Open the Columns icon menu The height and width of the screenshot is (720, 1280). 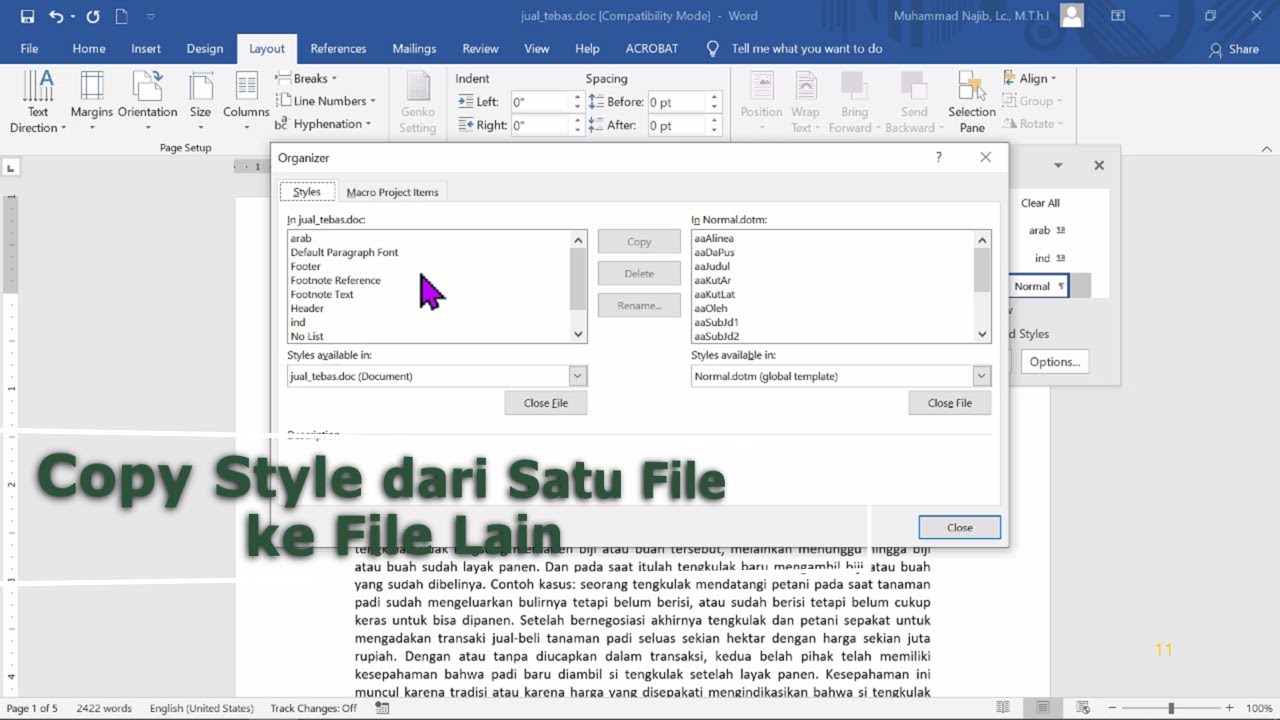(246, 96)
